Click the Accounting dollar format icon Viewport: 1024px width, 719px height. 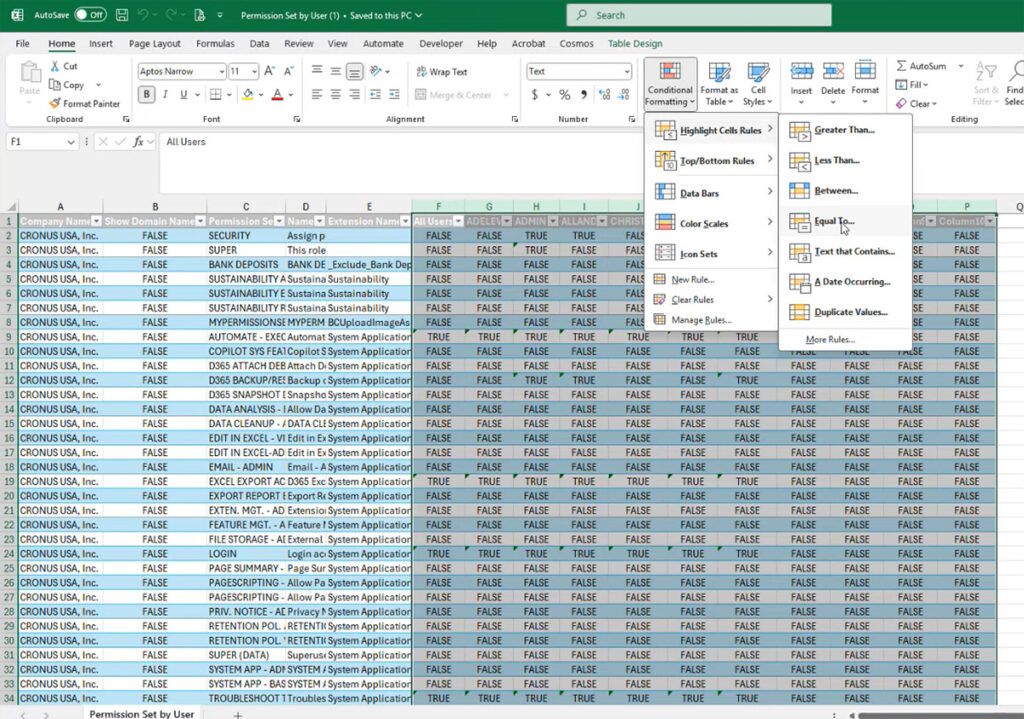535,95
